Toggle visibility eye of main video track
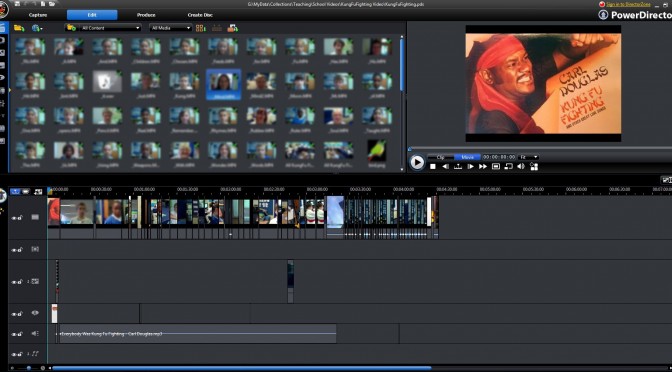 coord(14,218)
